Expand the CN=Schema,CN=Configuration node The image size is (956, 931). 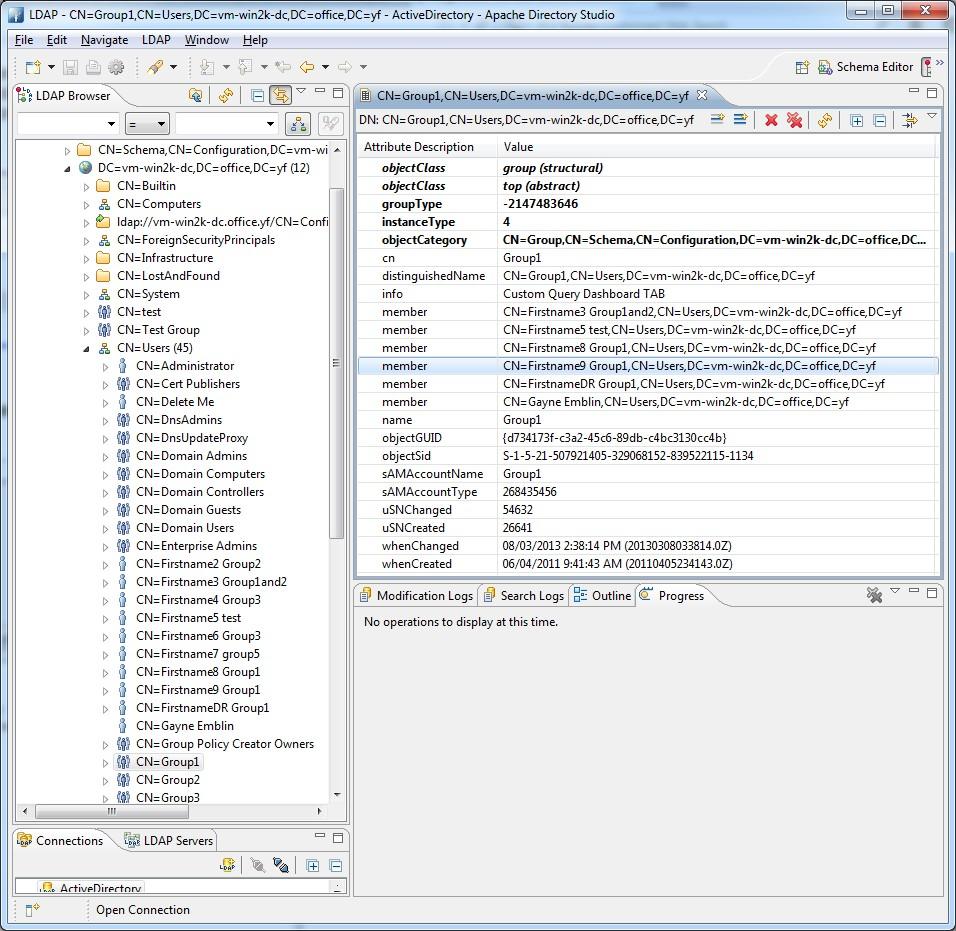[67, 151]
